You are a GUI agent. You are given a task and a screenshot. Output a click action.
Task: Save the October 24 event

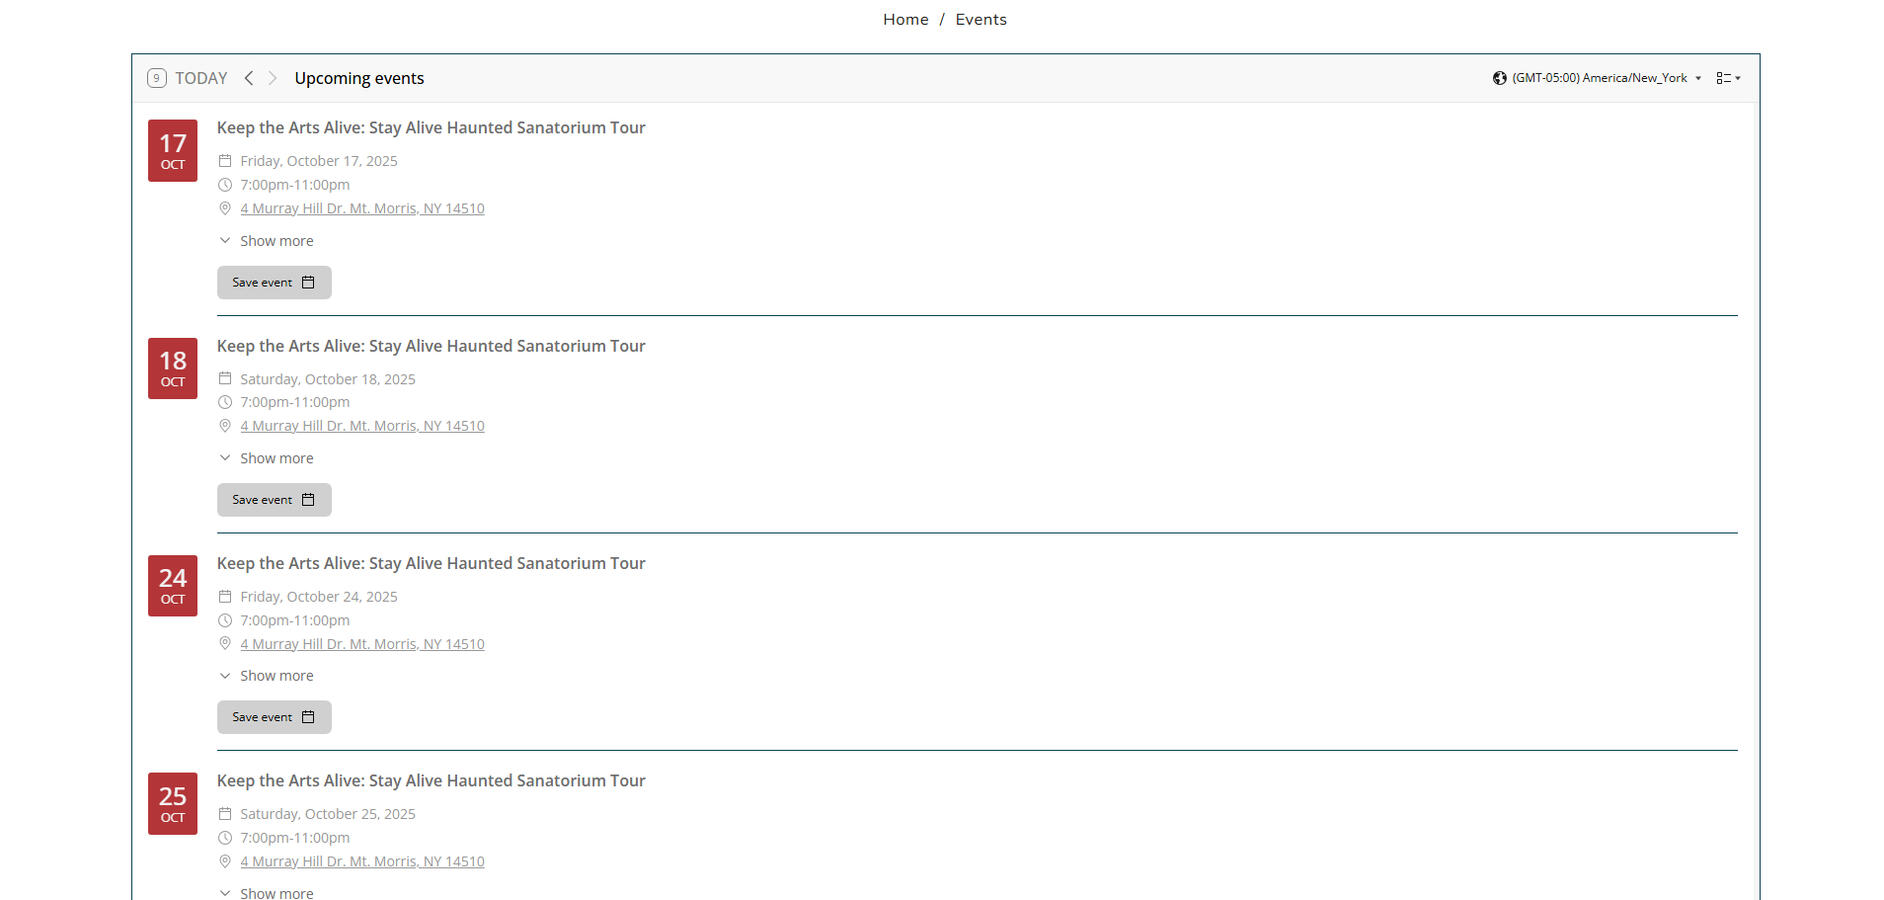pos(274,717)
